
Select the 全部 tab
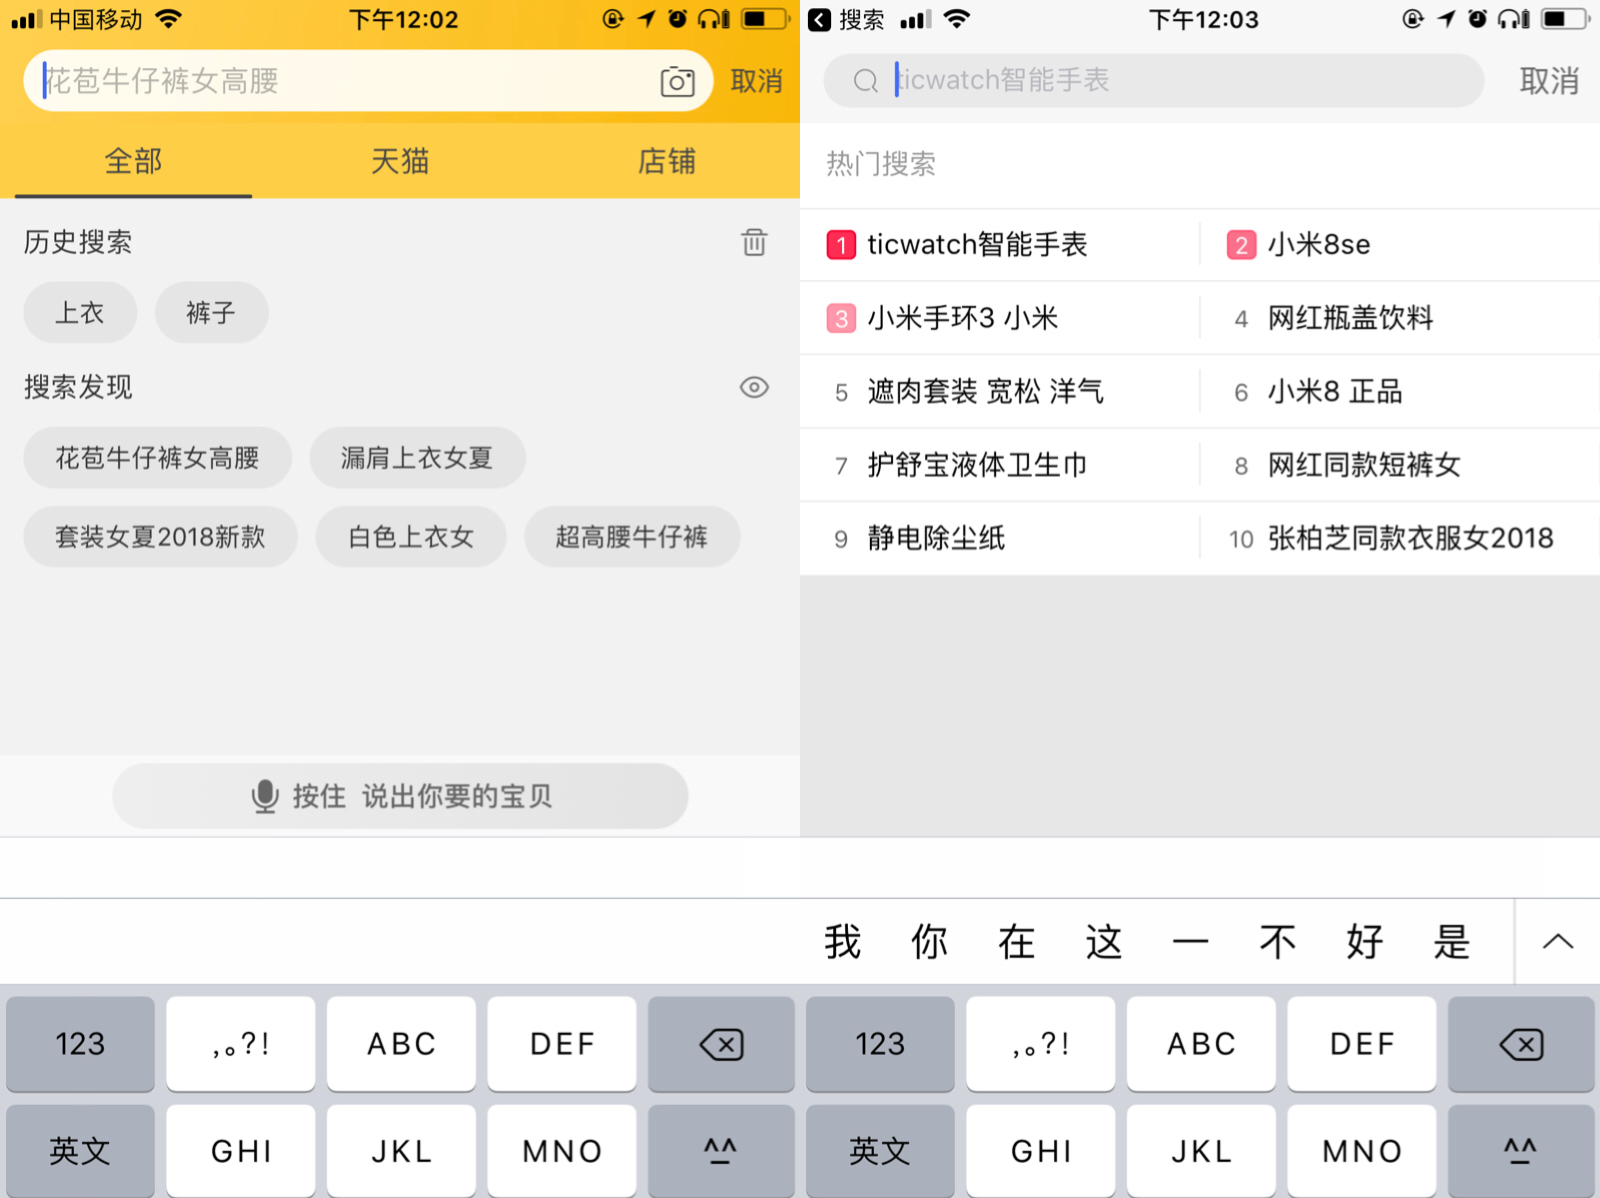[x=133, y=161]
